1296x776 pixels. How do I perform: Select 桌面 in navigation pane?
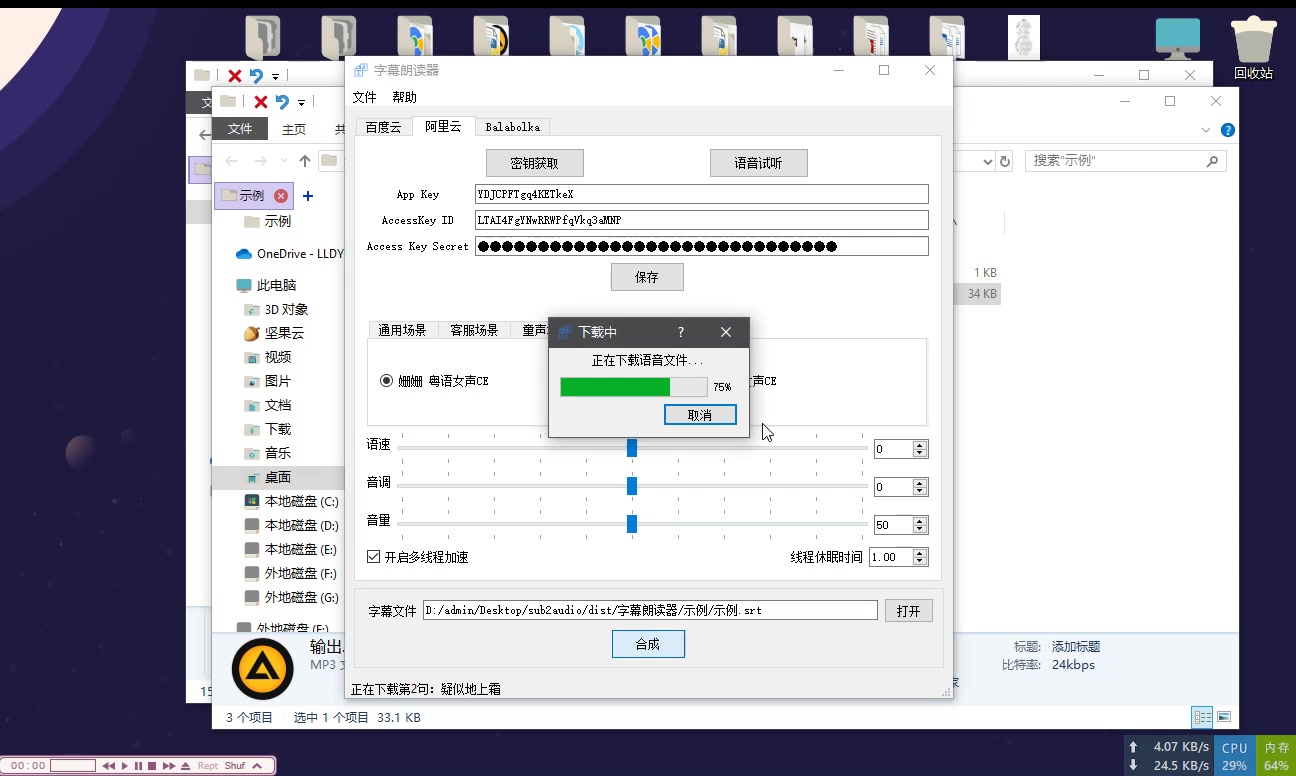(x=268, y=477)
